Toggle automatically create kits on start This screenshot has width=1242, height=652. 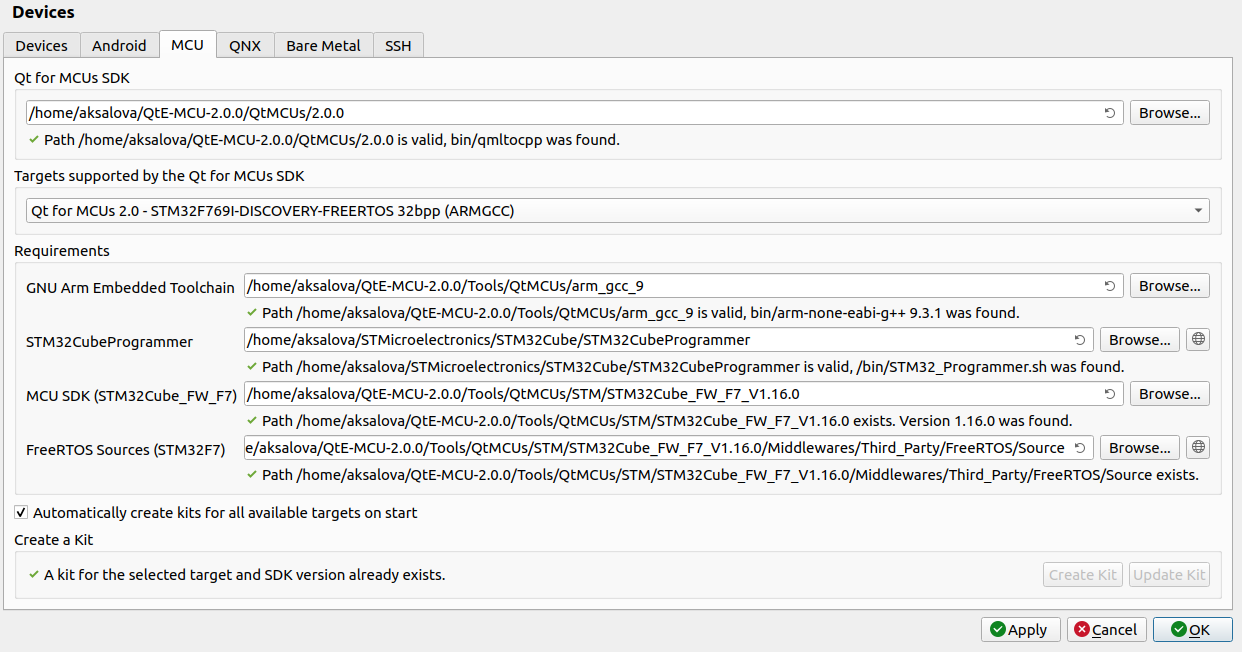click(x=21, y=513)
